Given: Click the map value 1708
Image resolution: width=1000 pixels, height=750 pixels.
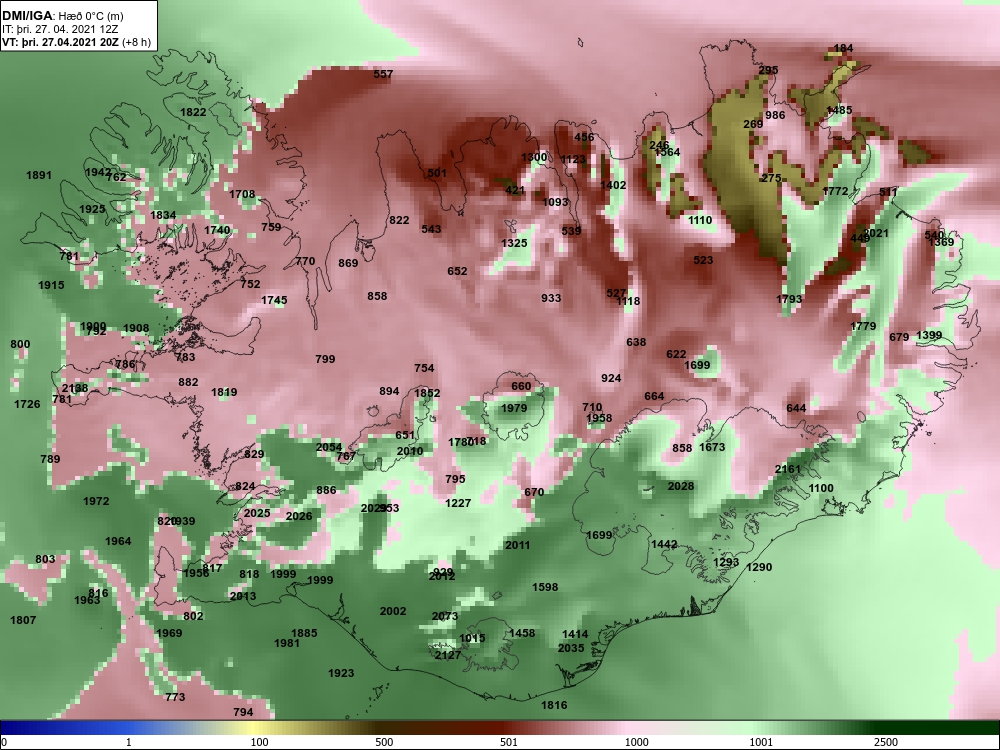Looking at the screenshot, I should coord(242,195).
